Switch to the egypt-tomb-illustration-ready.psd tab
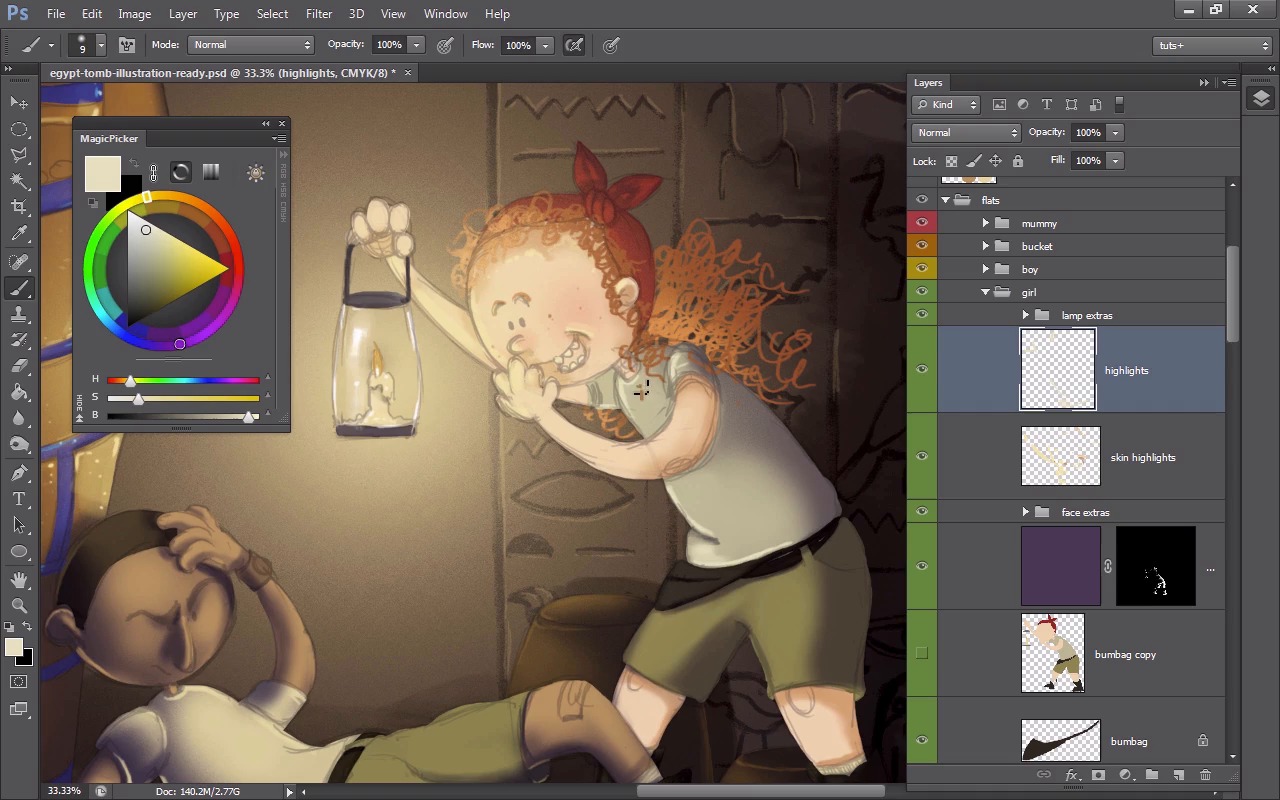 222,73
